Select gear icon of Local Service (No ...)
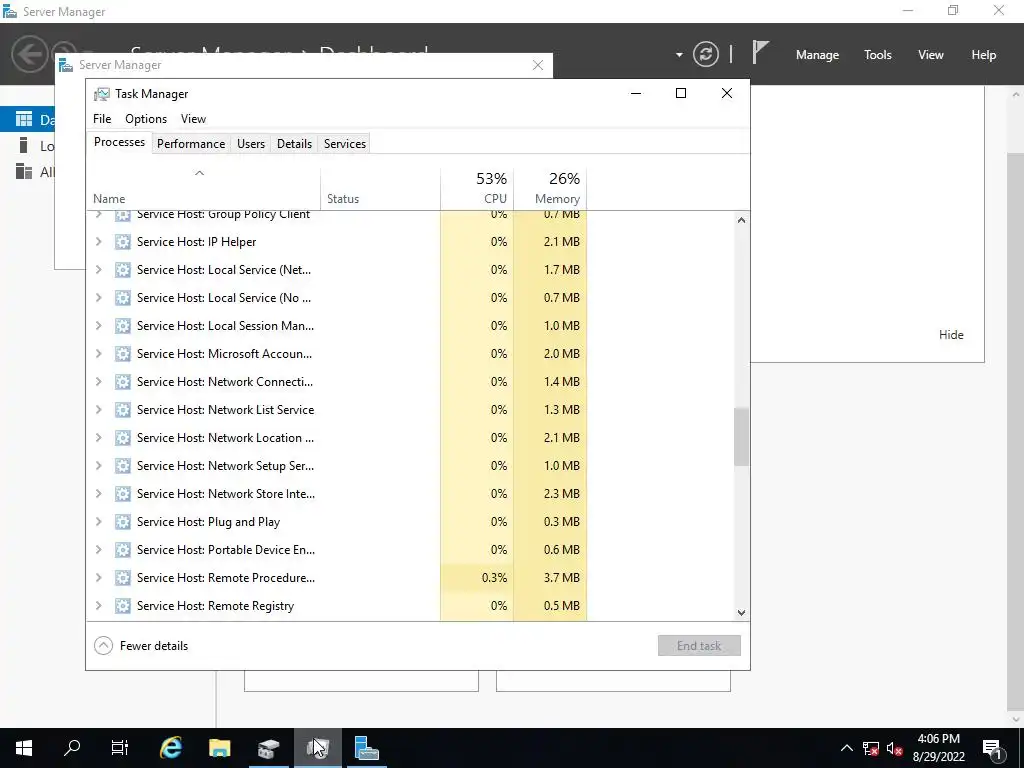 (x=123, y=298)
